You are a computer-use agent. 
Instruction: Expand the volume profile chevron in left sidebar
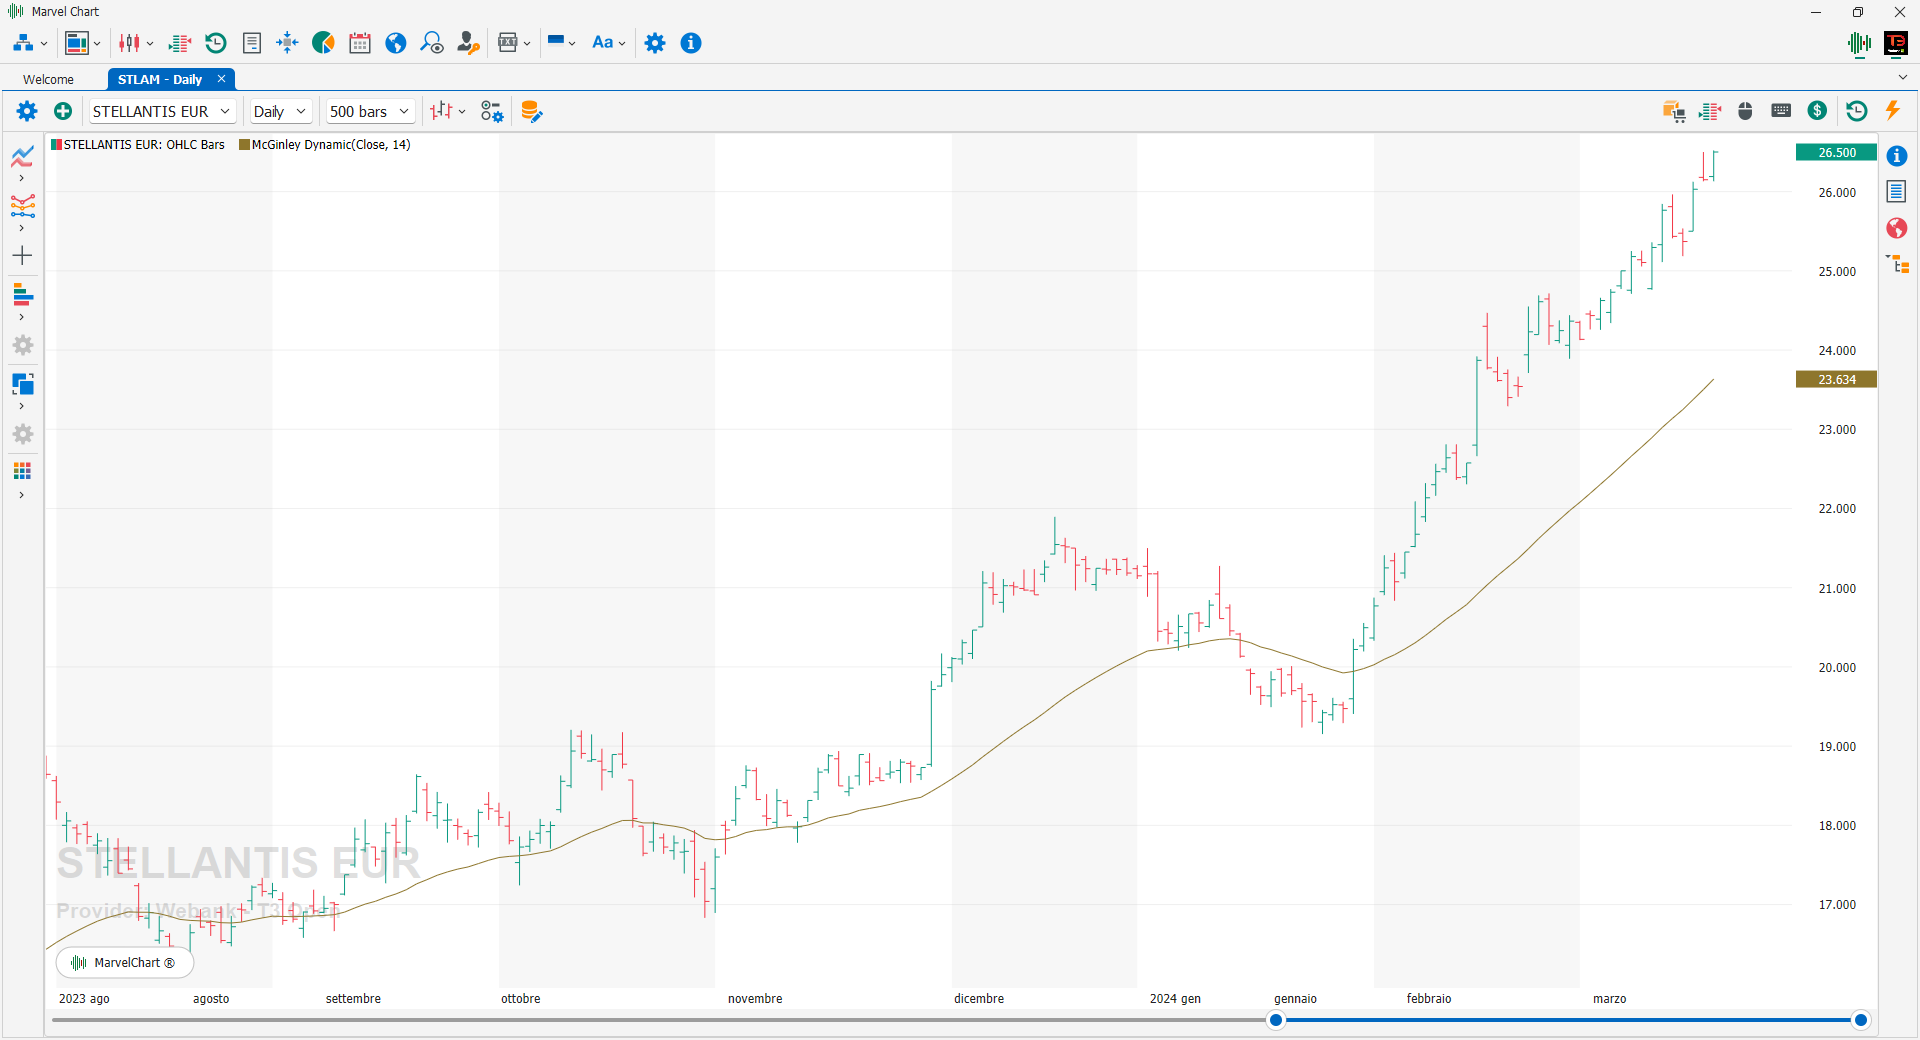click(x=21, y=318)
